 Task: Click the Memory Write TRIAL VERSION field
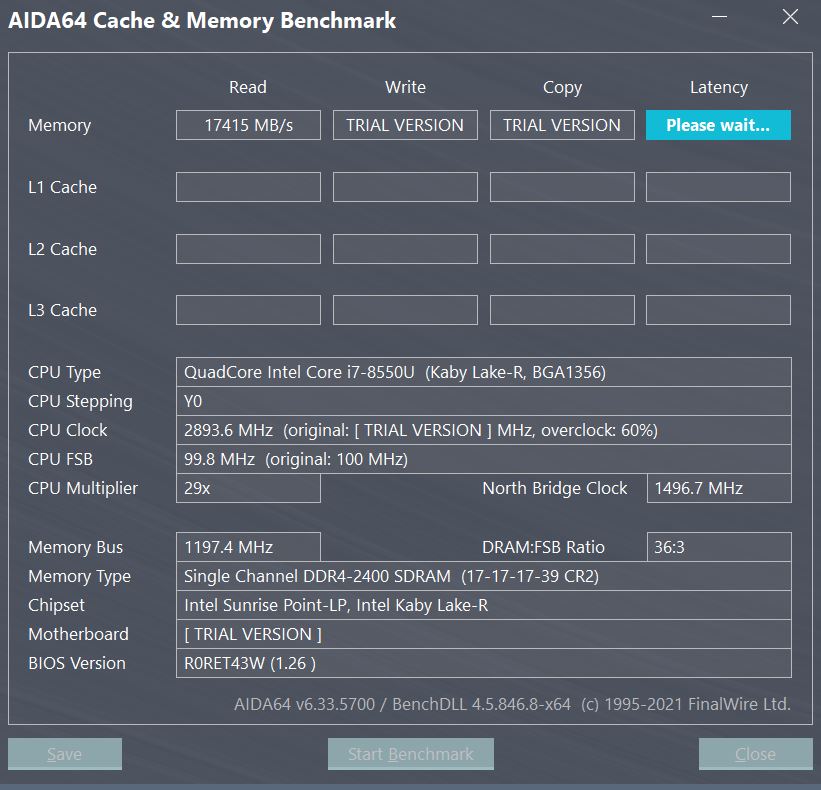click(x=405, y=125)
